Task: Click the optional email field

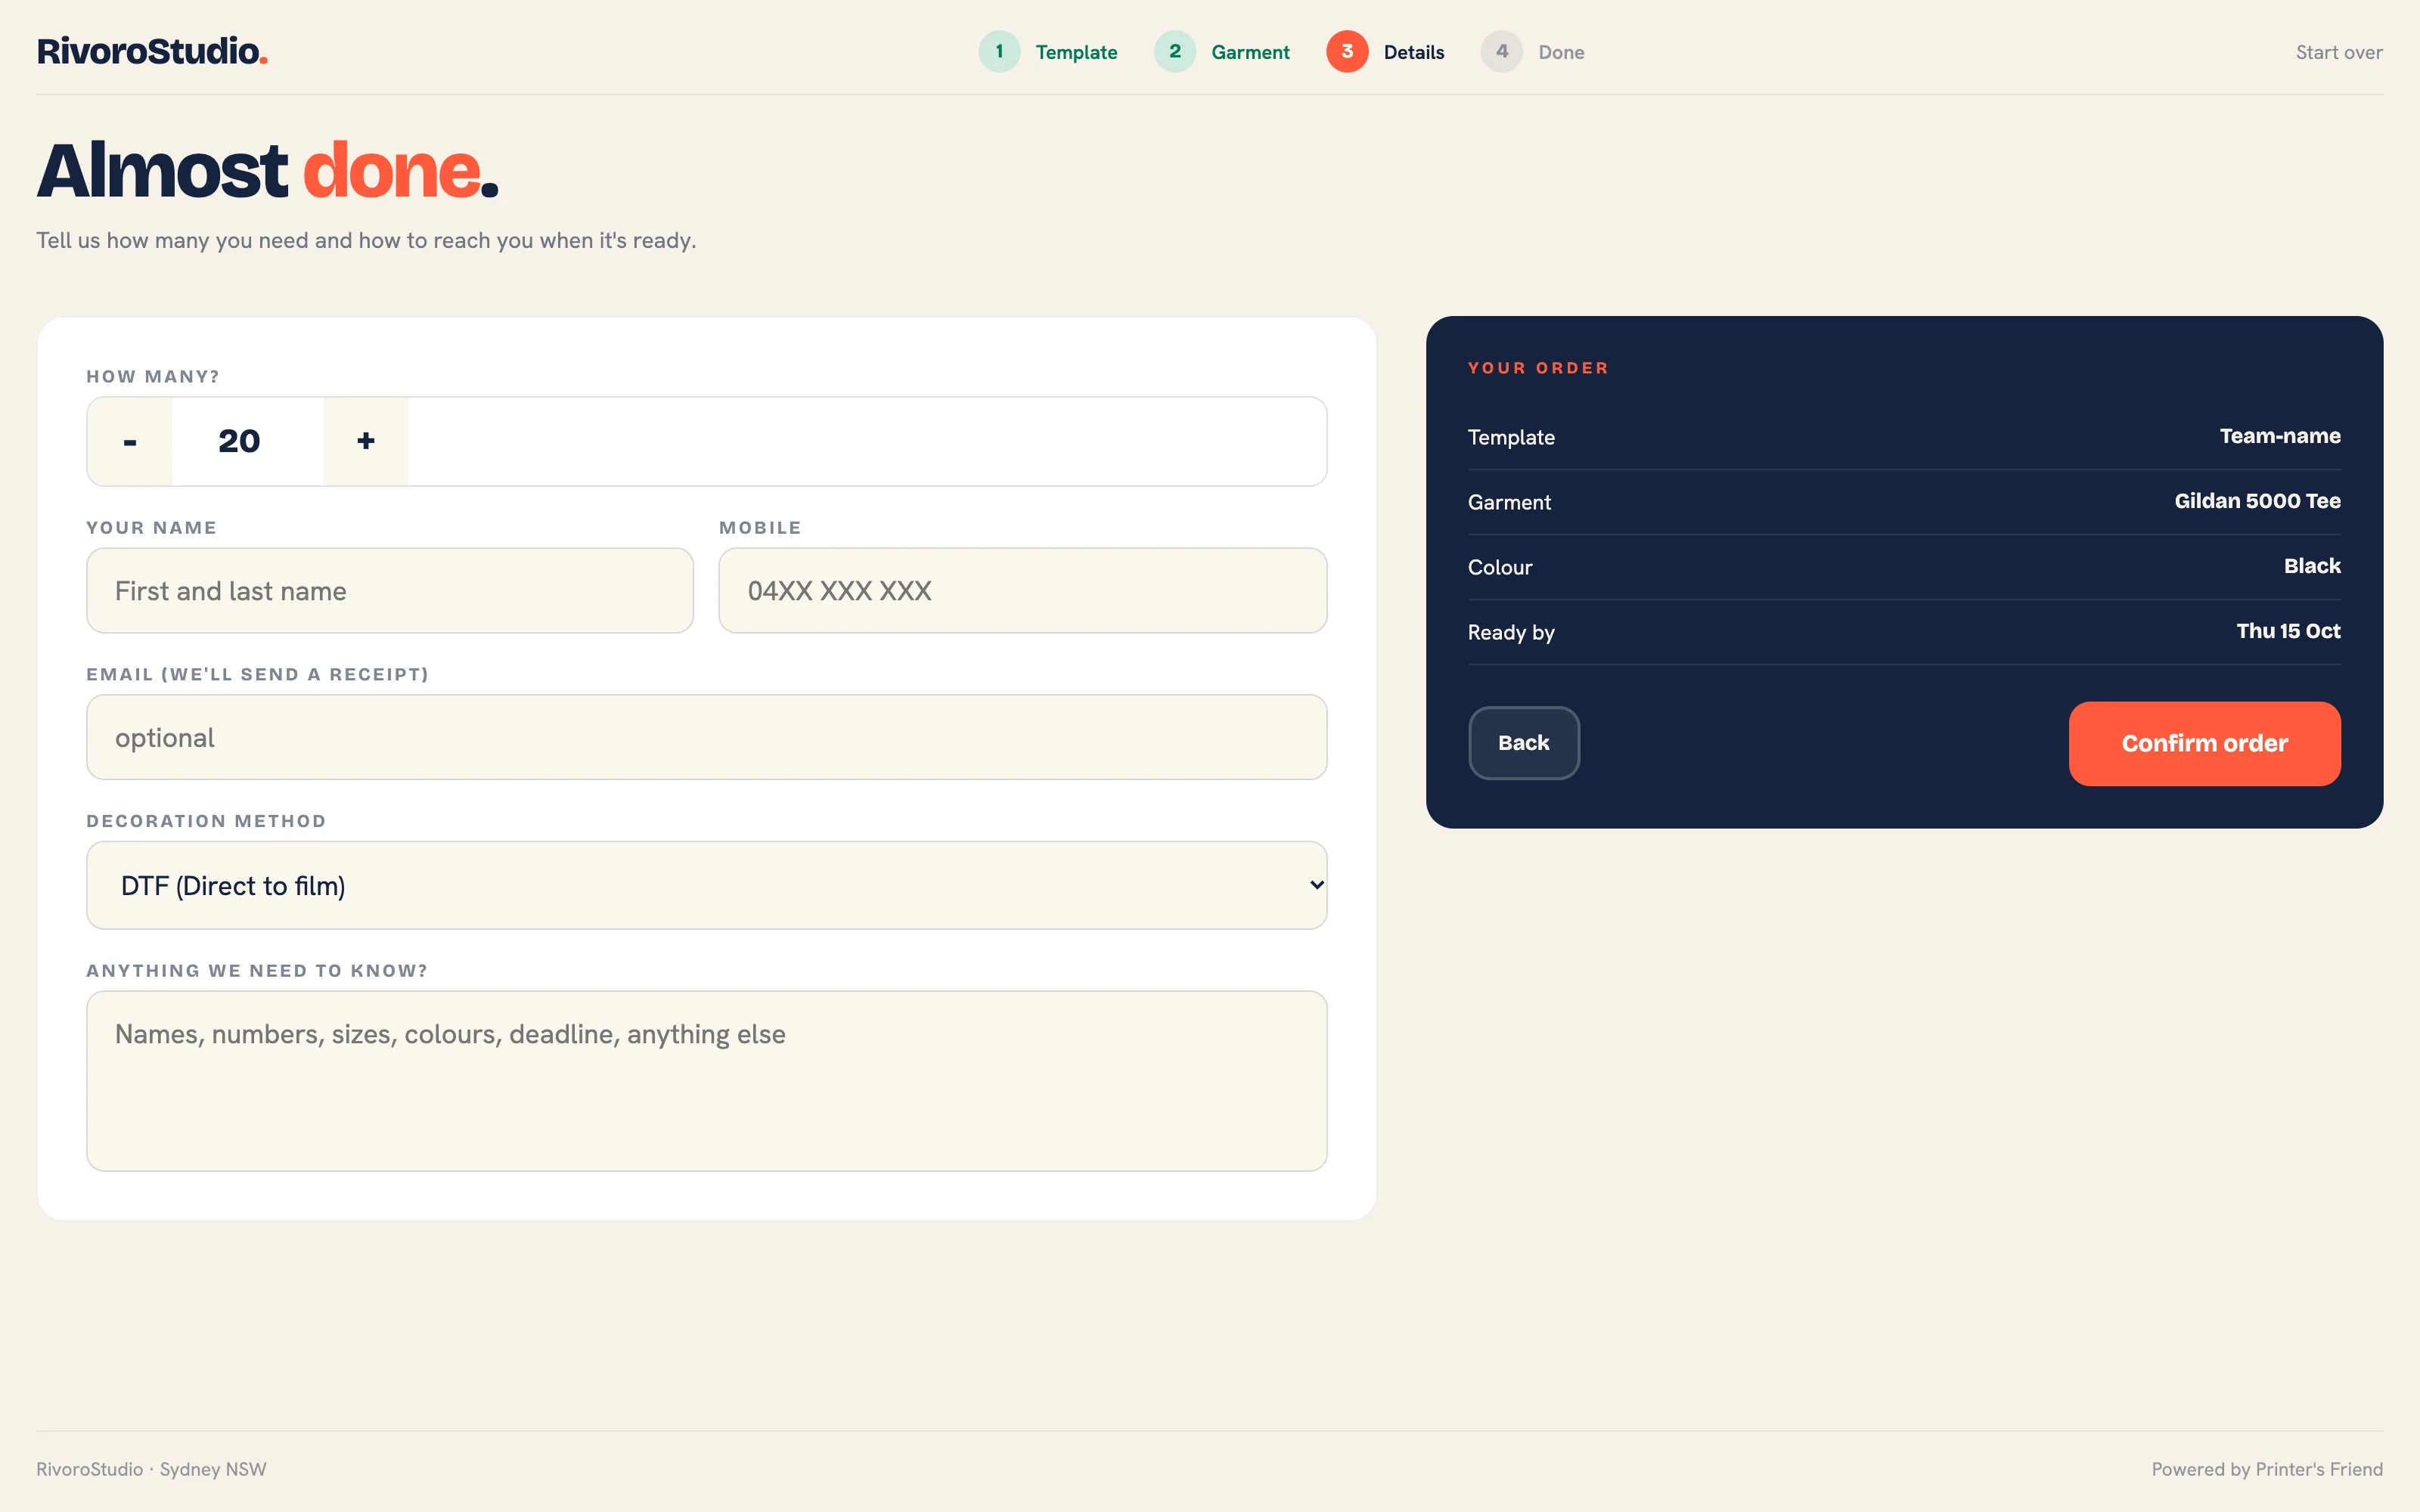Action: tap(706, 737)
